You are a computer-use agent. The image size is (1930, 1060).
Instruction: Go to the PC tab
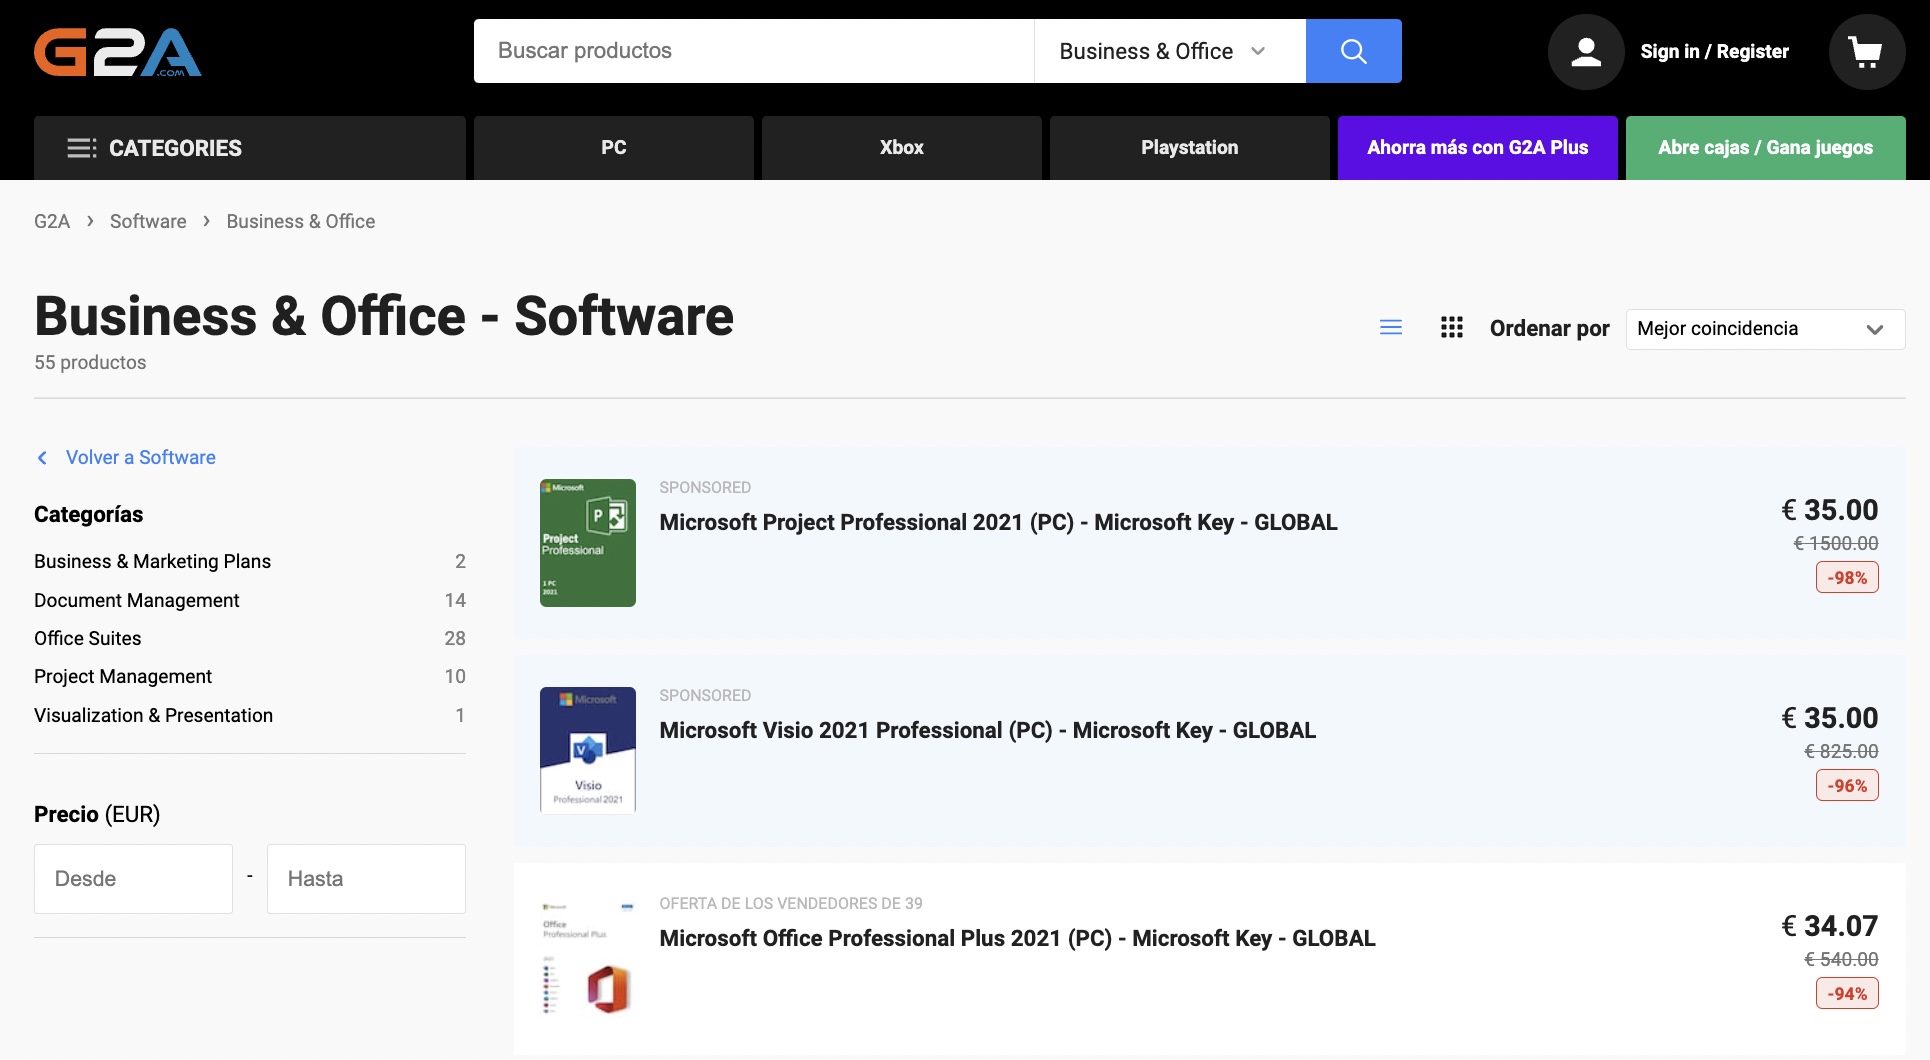[x=614, y=148]
